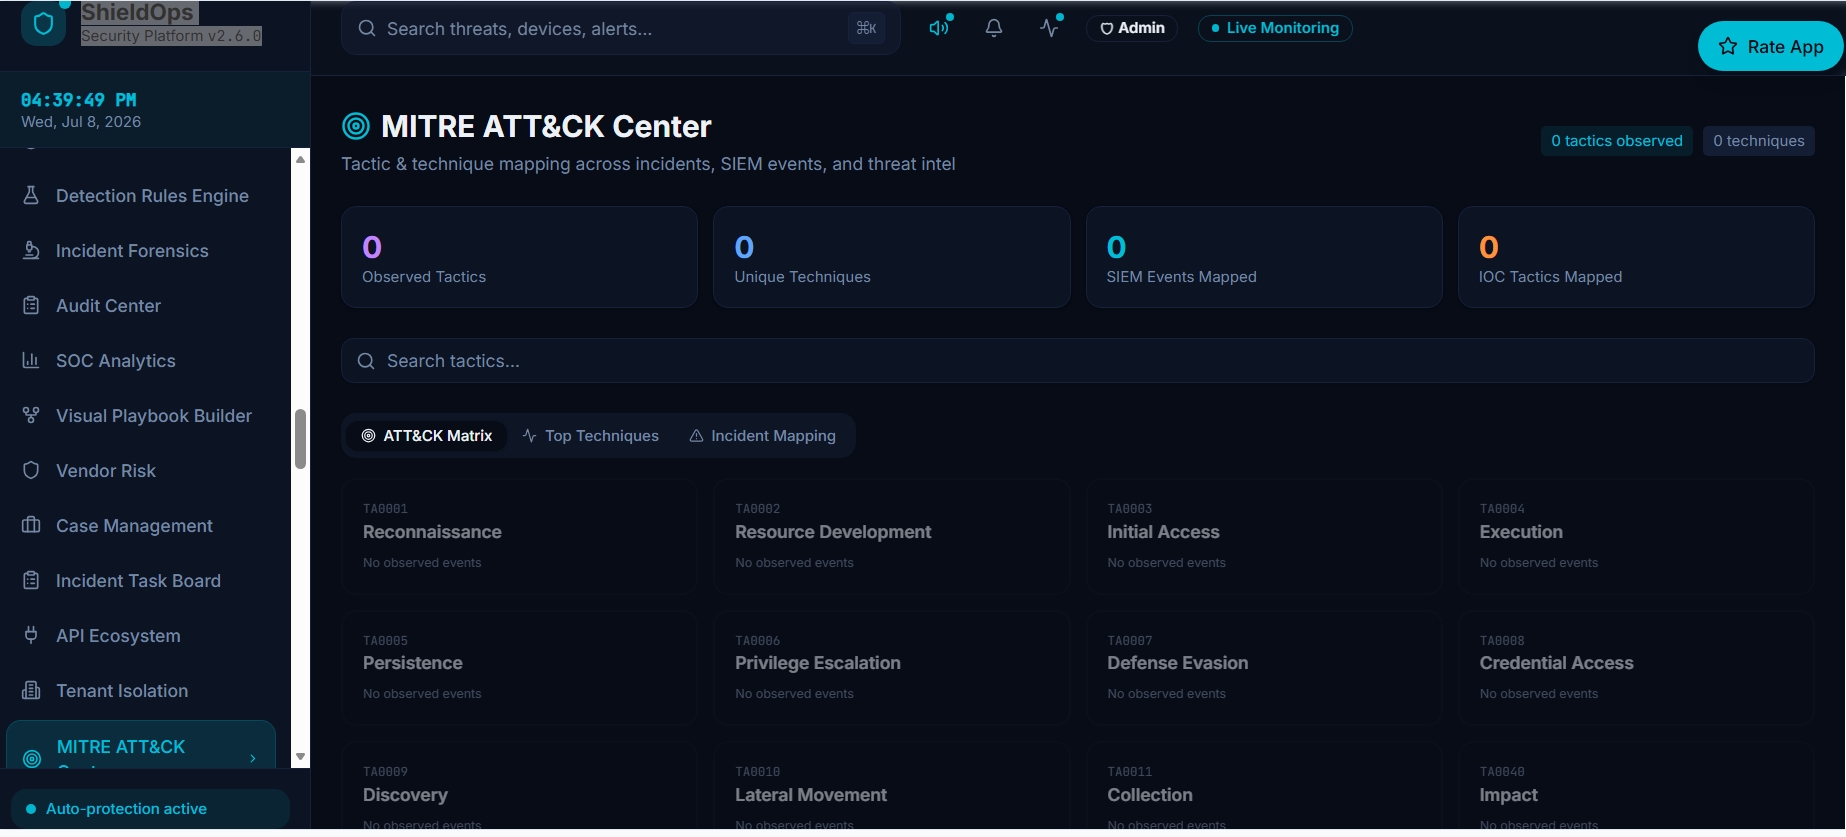This screenshot has width=1846, height=837.
Task: Mute alerts with the speaker icon
Action: 939,28
